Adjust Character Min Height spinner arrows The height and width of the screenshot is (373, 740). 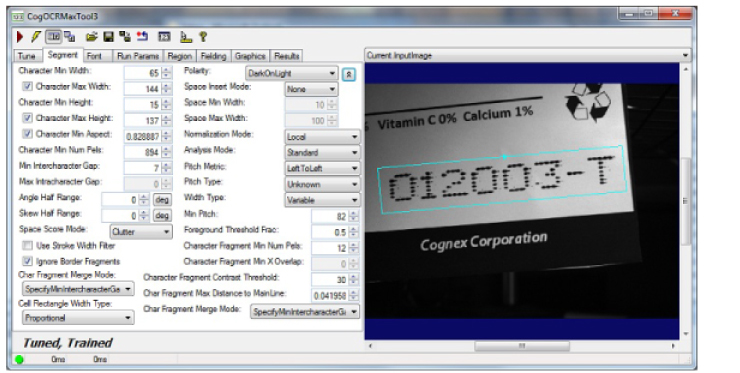tap(167, 104)
